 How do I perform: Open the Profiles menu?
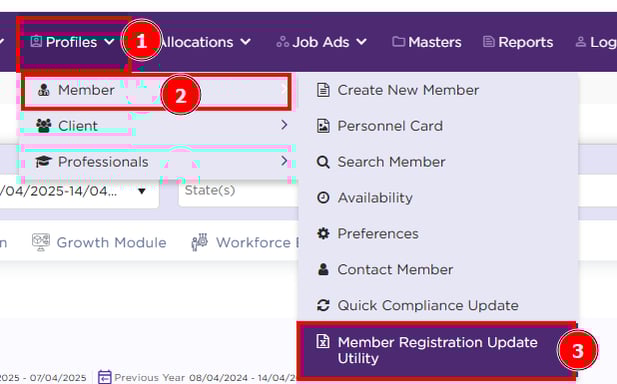click(73, 42)
